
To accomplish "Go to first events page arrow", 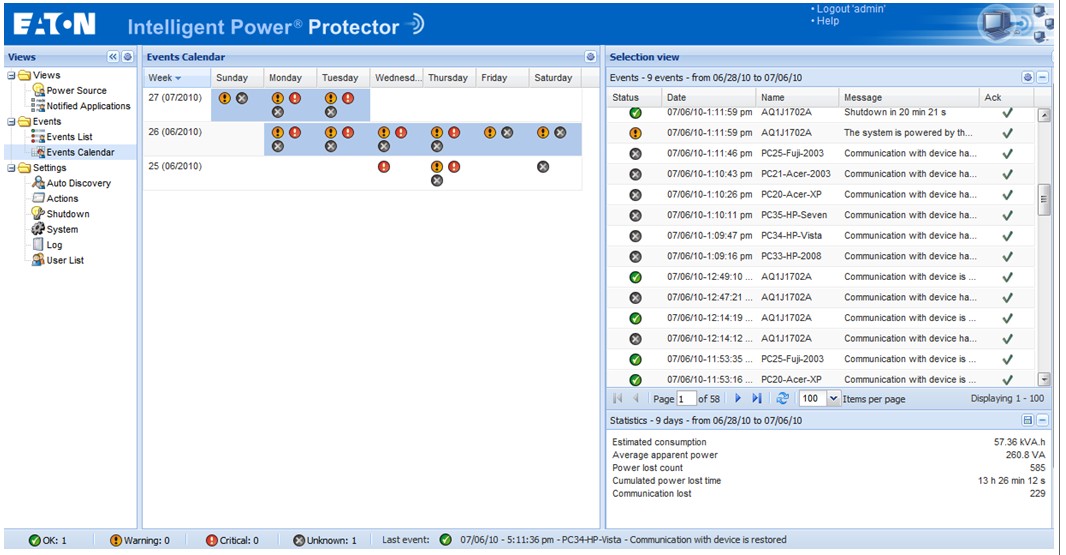I will tap(618, 399).
